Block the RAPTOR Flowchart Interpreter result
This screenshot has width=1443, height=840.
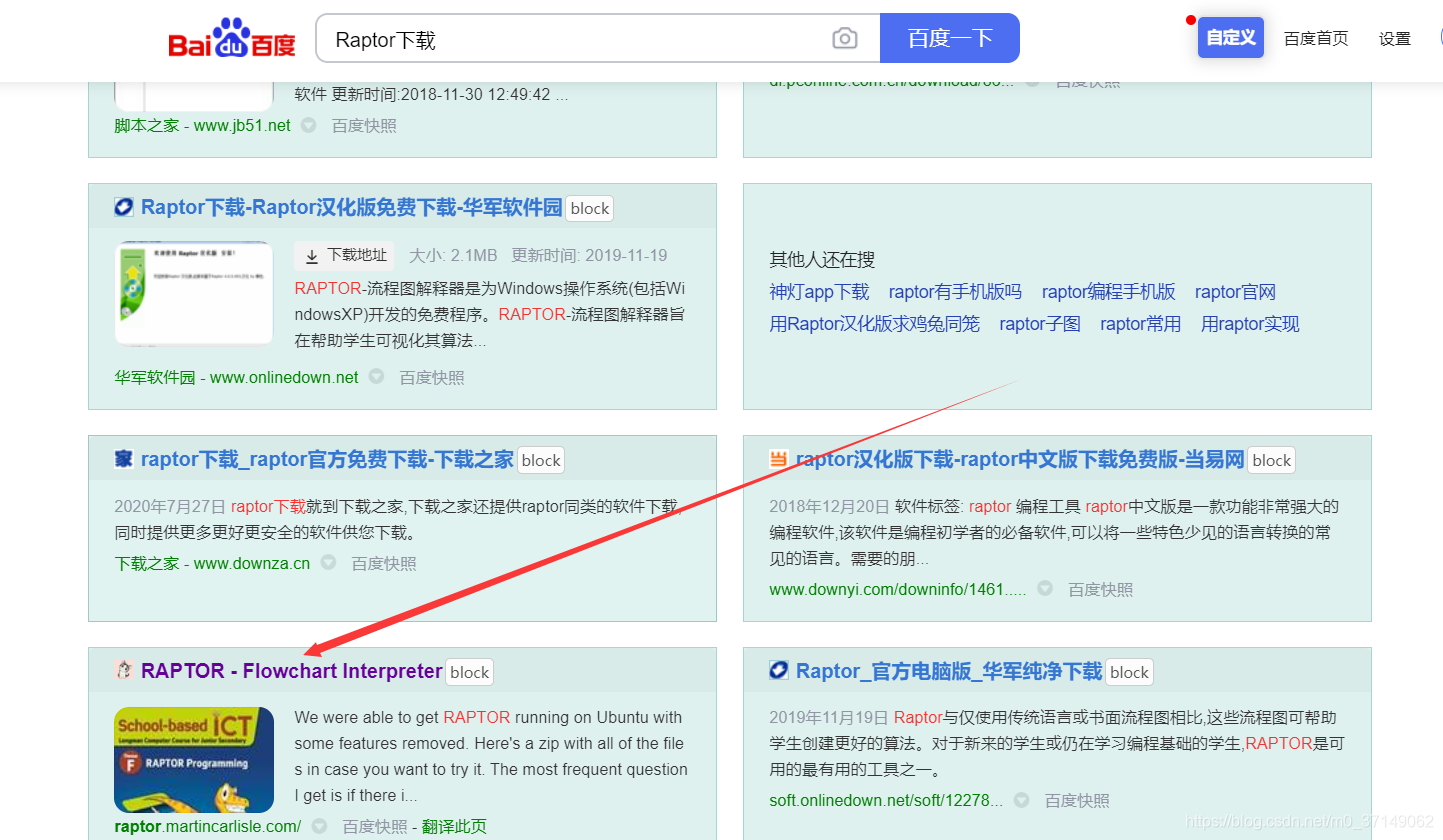coord(470,672)
